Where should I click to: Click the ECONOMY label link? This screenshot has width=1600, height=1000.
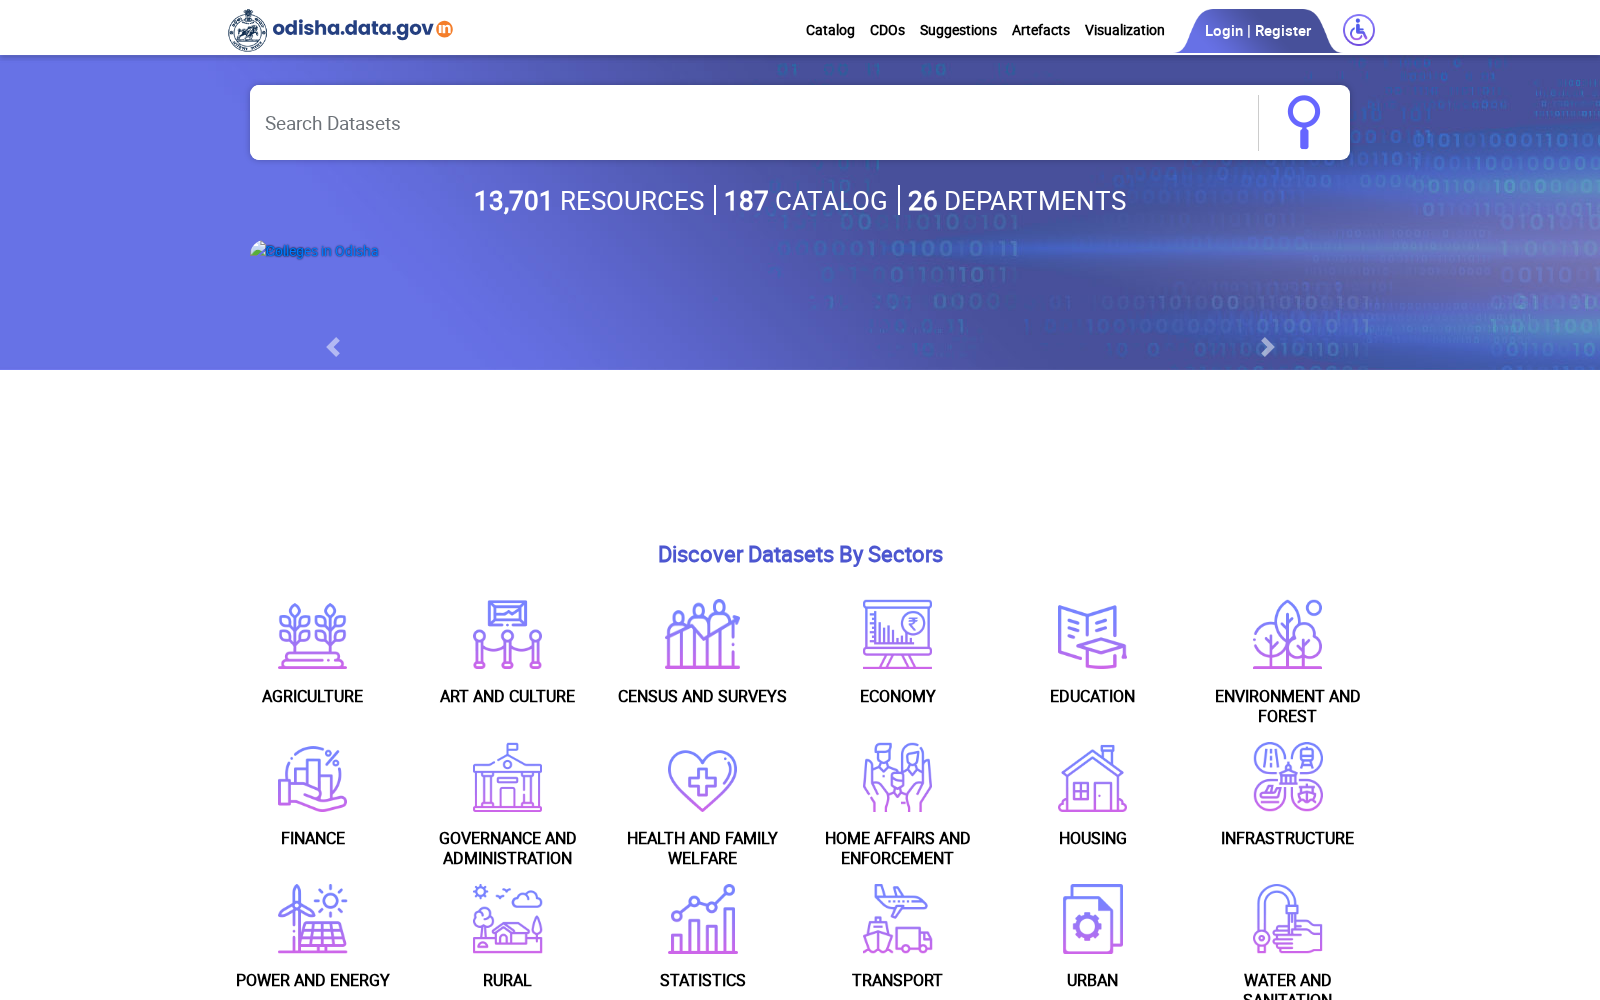pos(897,696)
